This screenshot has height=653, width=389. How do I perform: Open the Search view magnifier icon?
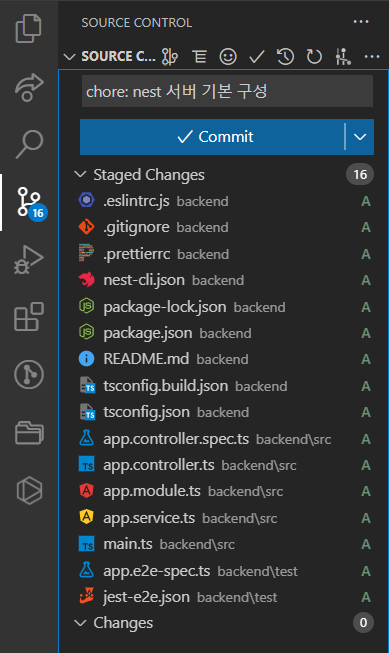tap(29, 144)
